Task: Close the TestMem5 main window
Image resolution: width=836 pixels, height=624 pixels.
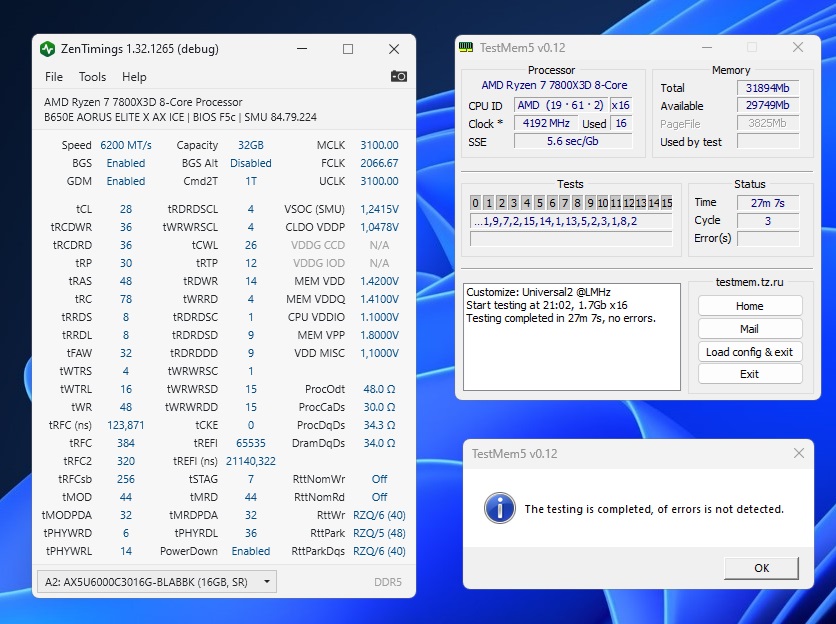Action: pos(797,47)
